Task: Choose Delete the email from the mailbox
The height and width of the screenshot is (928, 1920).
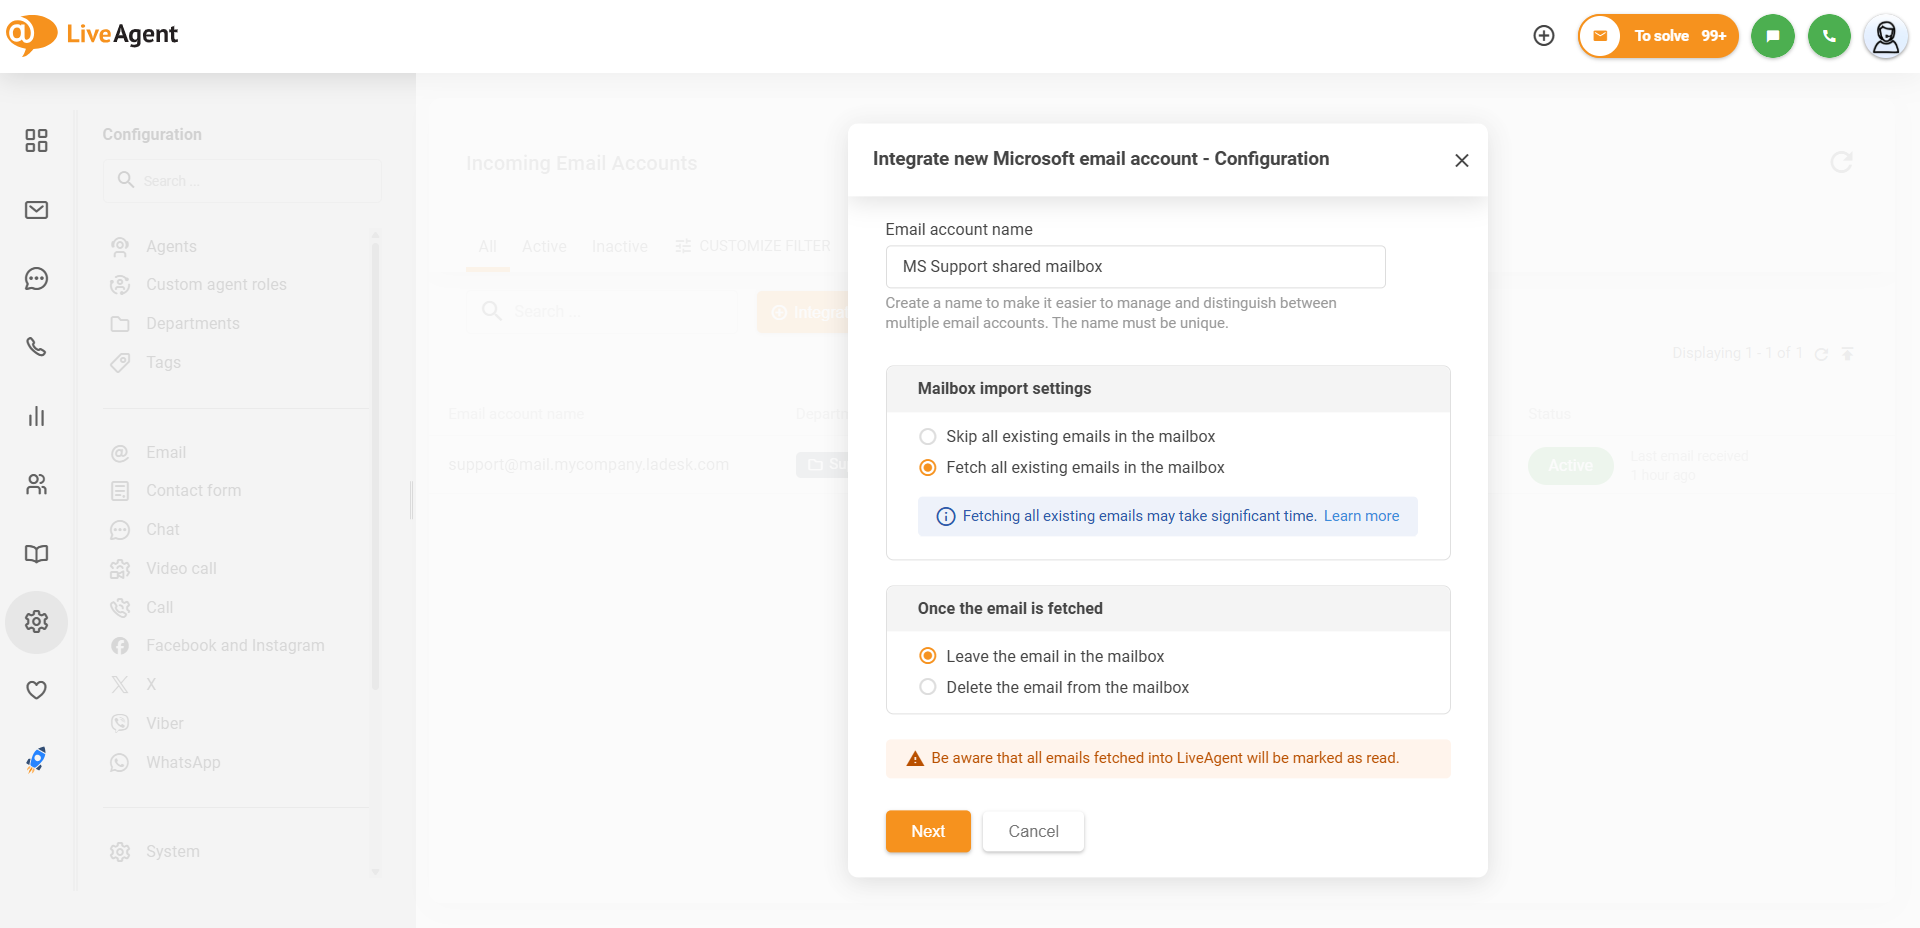Action: click(928, 687)
